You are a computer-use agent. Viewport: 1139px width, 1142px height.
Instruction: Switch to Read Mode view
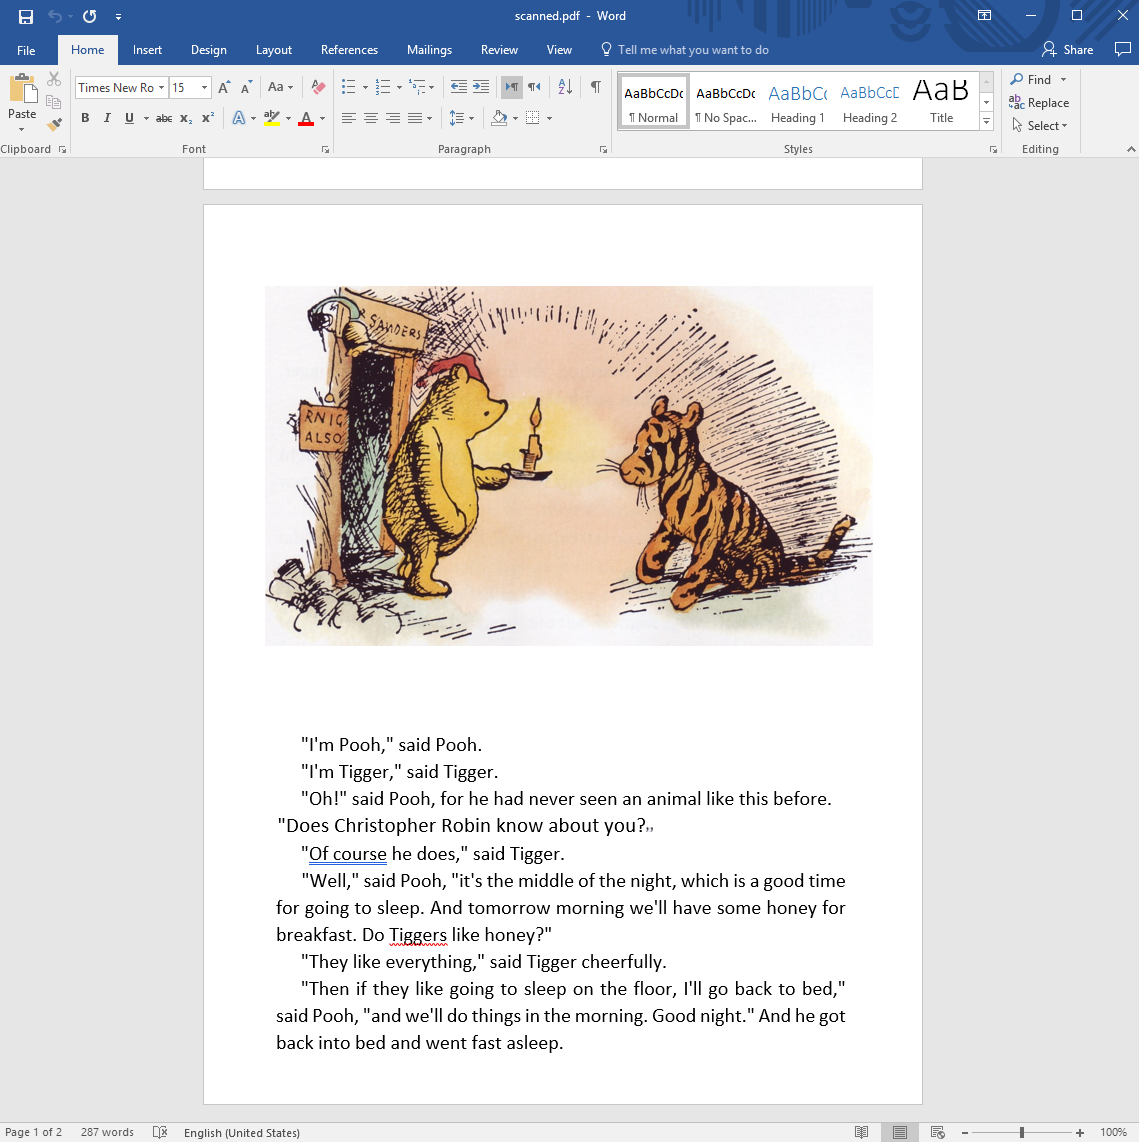(x=862, y=1133)
